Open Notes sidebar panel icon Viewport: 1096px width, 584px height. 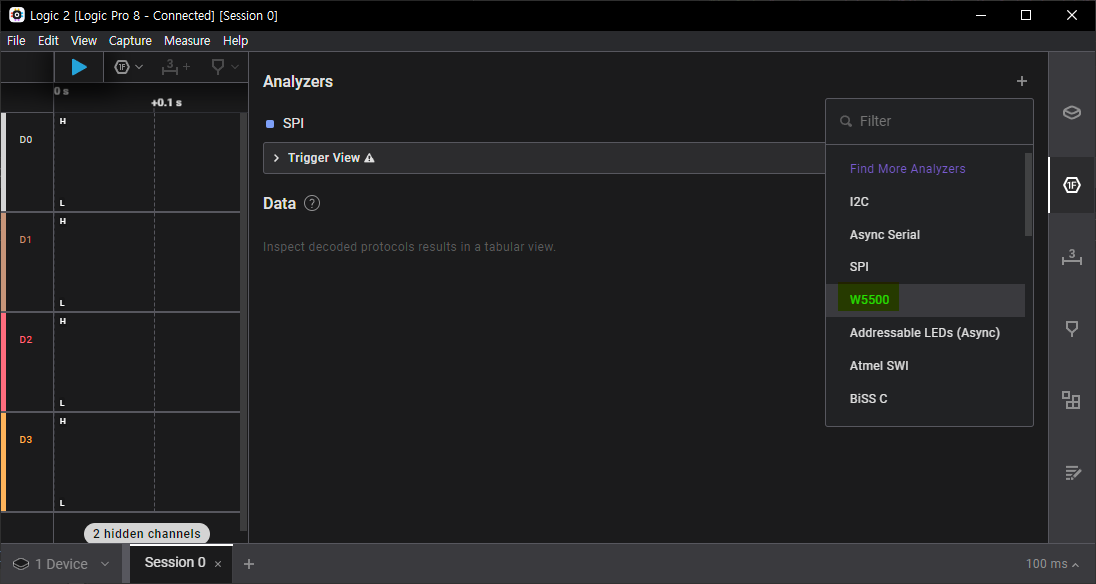[x=1072, y=473]
